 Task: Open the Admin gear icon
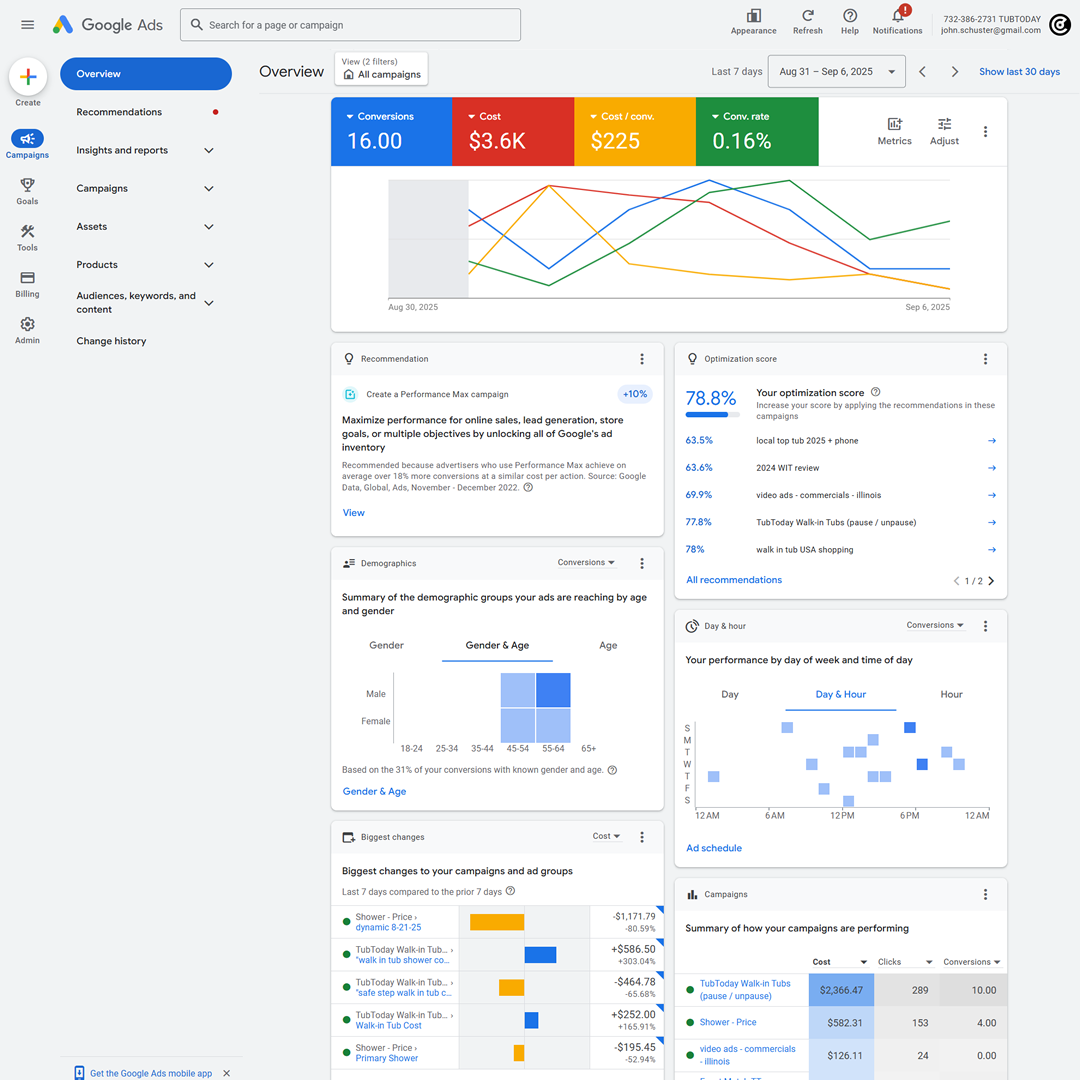[x=27, y=324]
